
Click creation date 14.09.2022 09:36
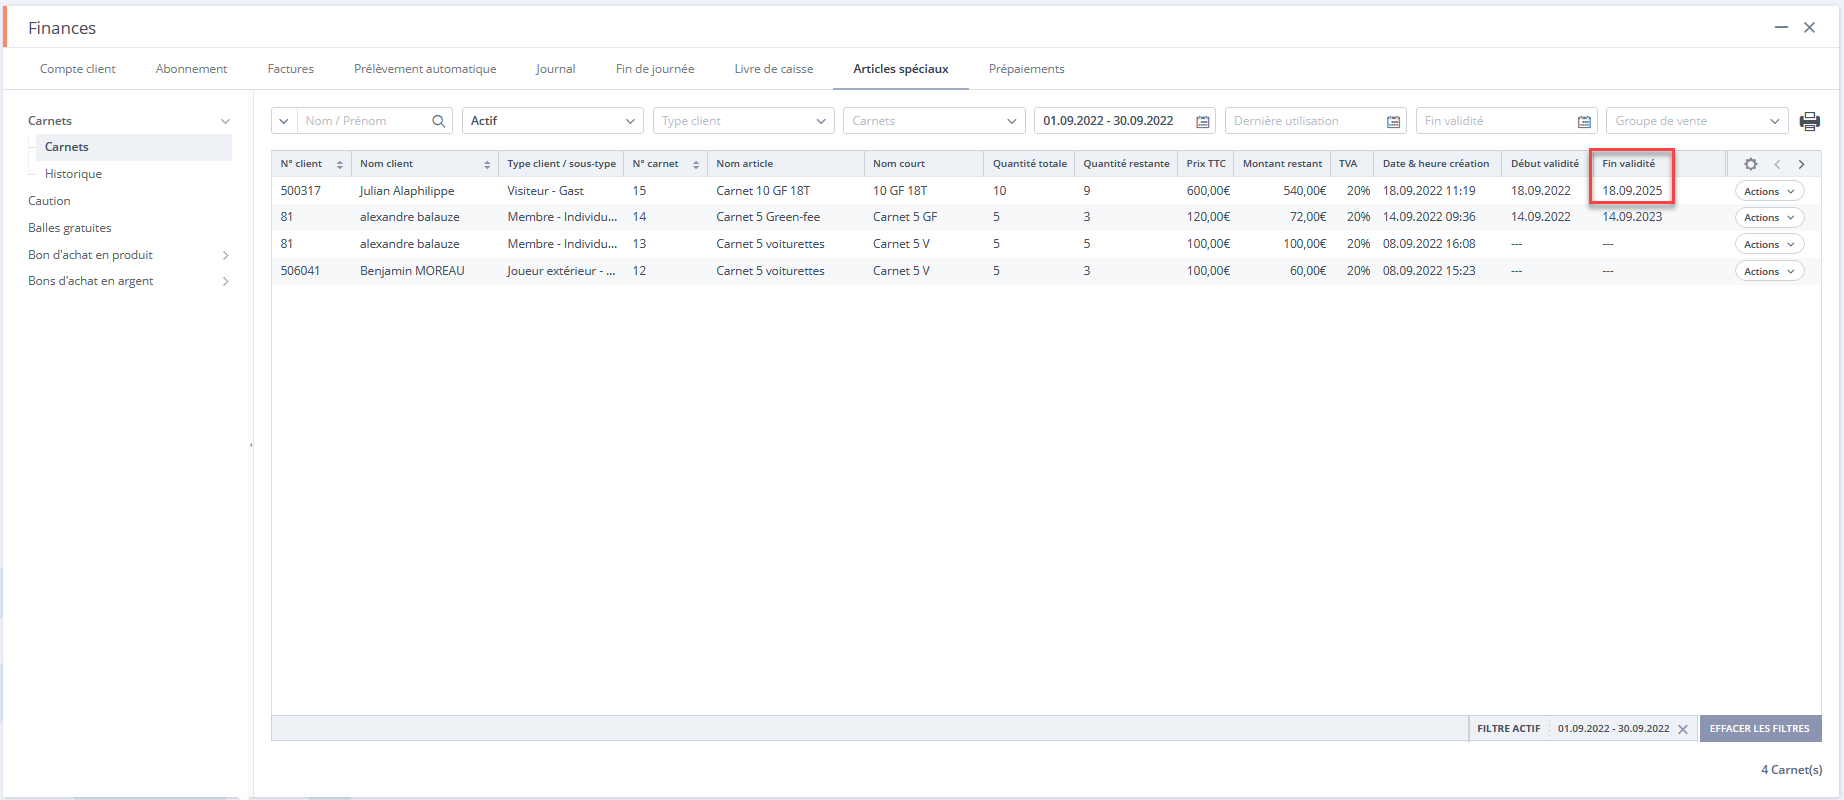point(1429,217)
